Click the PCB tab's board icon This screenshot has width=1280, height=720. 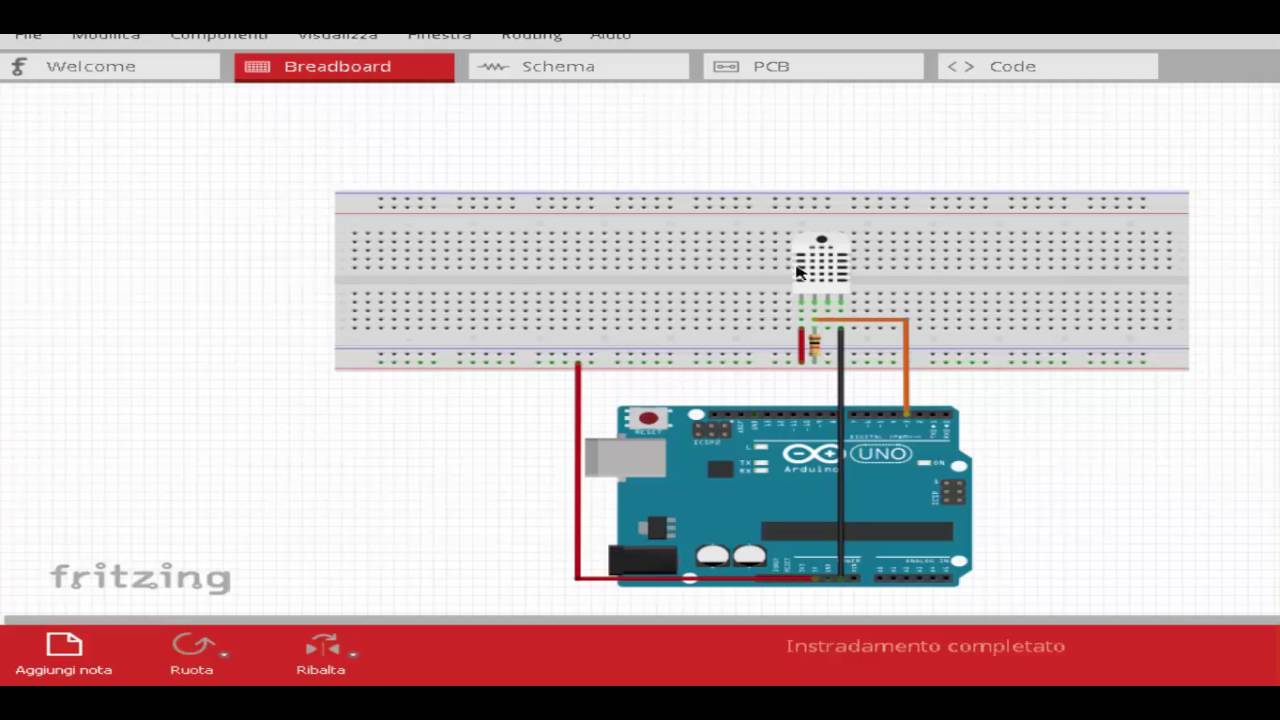click(x=727, y=66)
